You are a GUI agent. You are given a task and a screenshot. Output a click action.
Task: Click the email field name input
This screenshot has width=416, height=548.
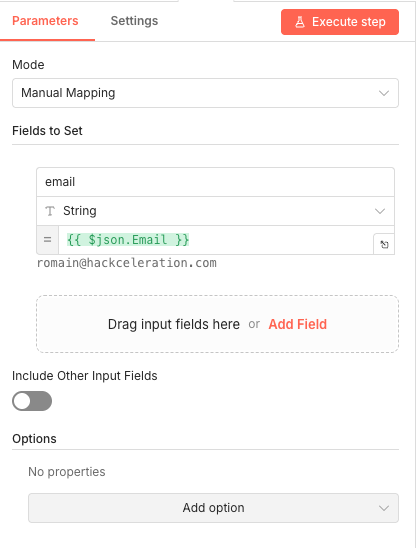[x=215, y=182]
